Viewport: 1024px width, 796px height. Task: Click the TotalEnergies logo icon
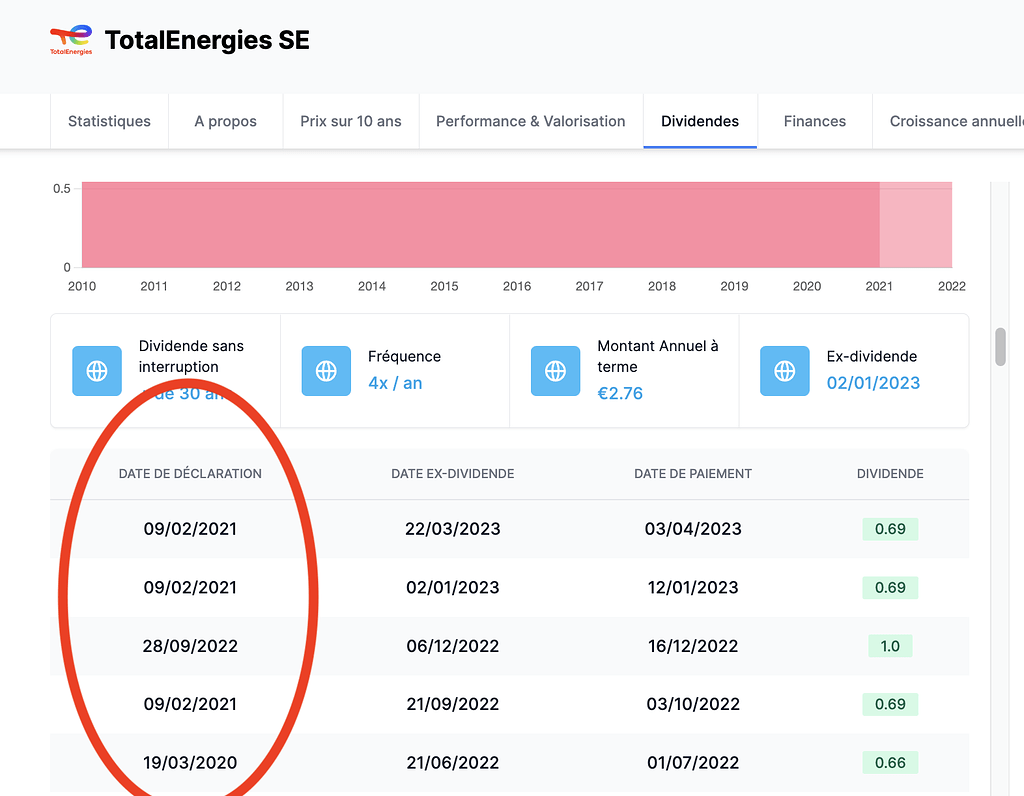pyautogui.click(x=71, y=40)
